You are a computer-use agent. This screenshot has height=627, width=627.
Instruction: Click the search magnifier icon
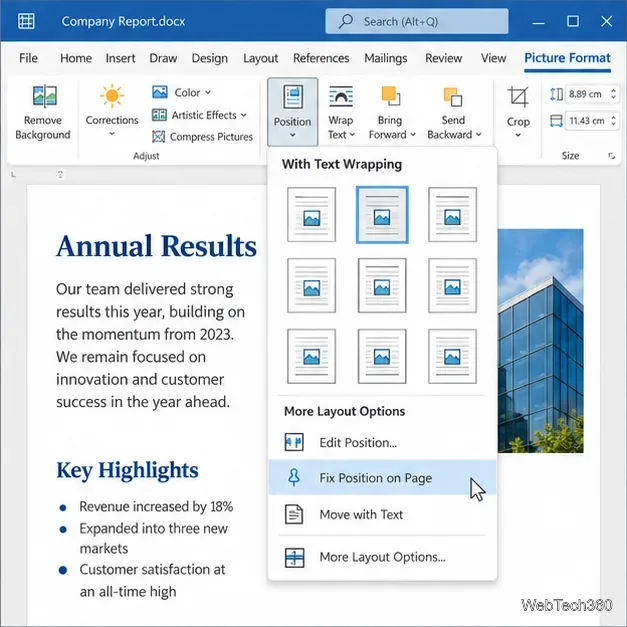(x=345, y=21)
